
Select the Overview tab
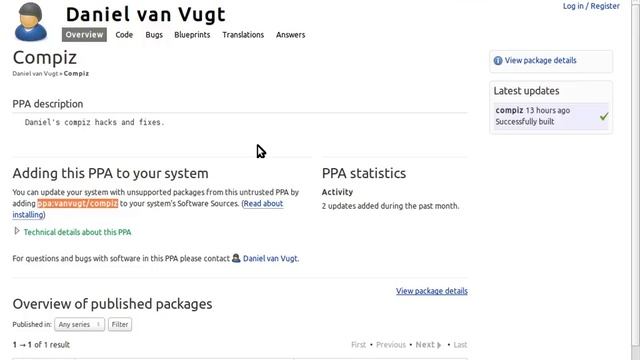point(84,35)
